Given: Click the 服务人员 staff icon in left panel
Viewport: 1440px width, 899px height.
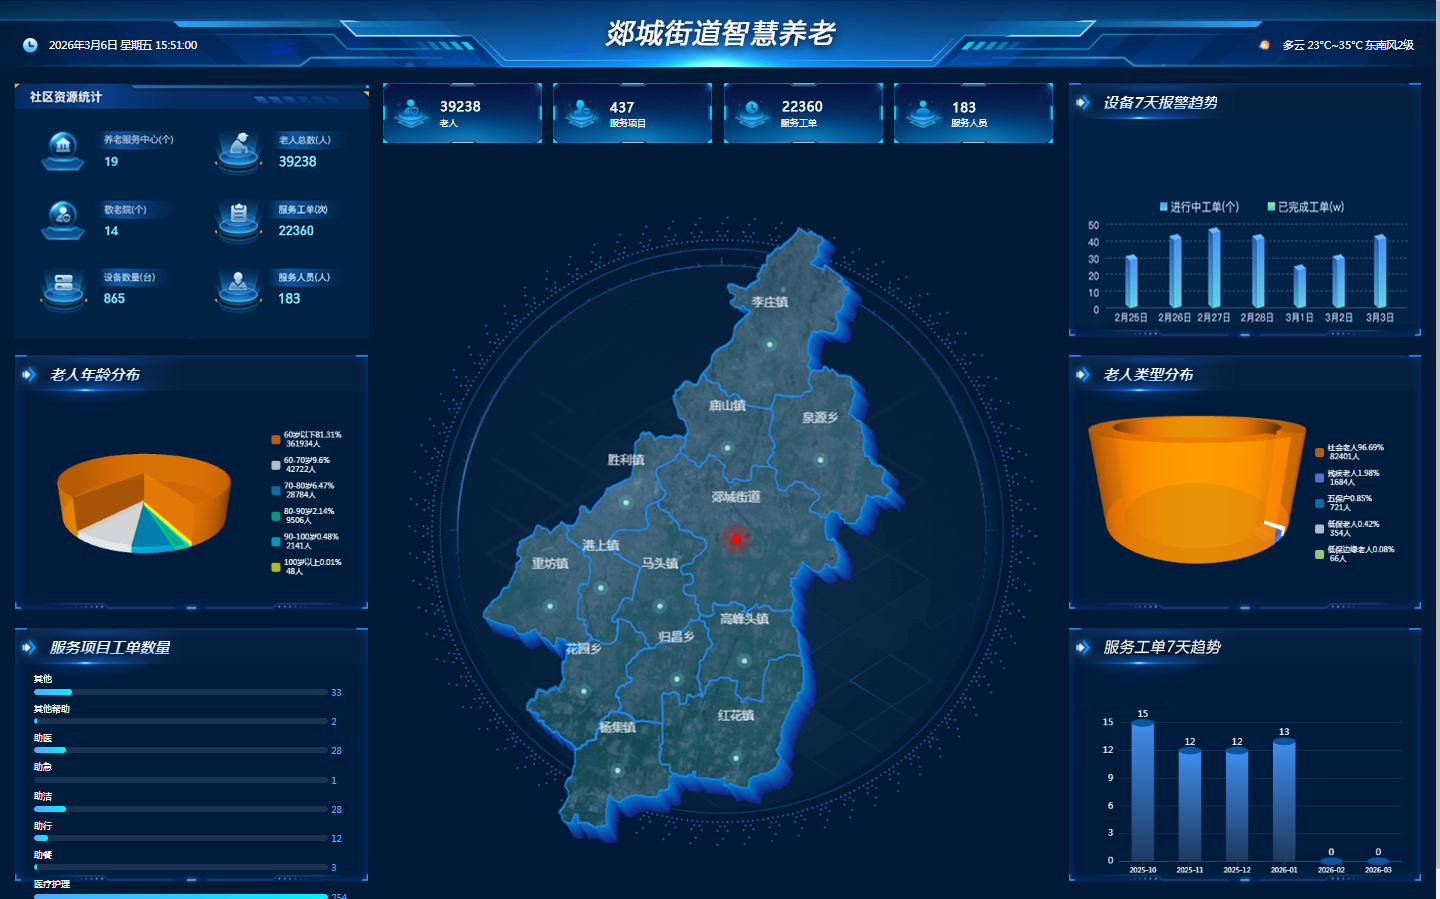Looking at the screenshot, I should (238, 287).
